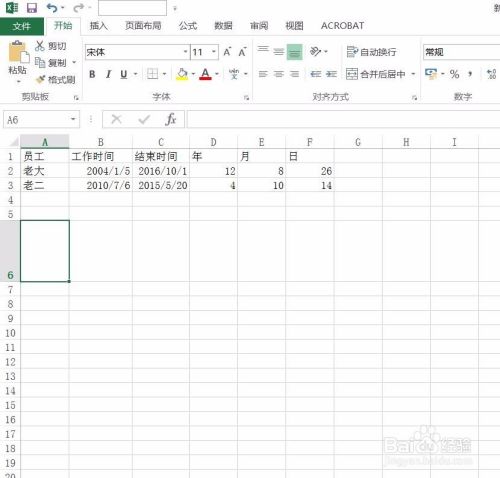Open the font name dropdown 宋体
The height and width of the screenshot is (478, 500).
(x=185, y=52)
